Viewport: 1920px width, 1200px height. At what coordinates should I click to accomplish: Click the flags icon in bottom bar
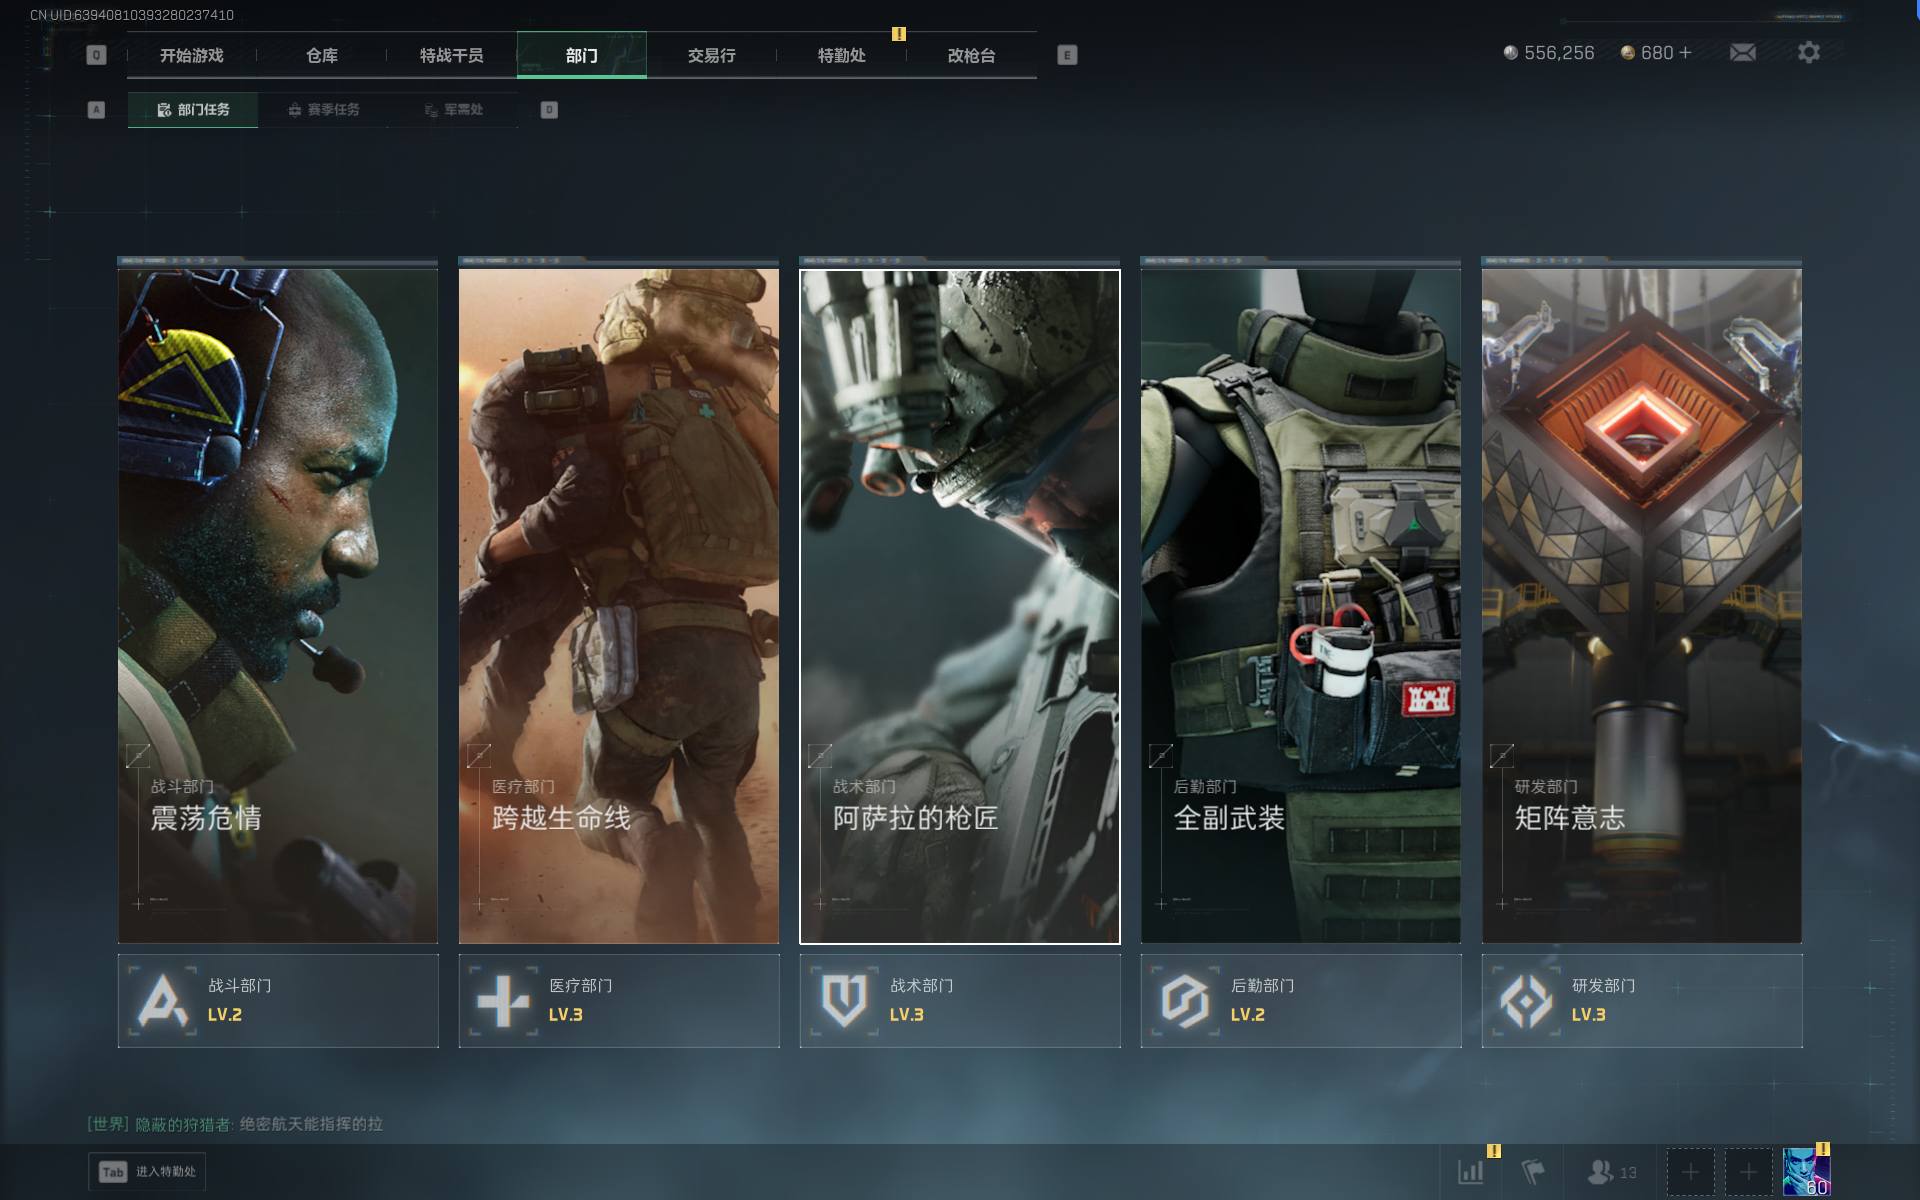tap(1532, 1171)
